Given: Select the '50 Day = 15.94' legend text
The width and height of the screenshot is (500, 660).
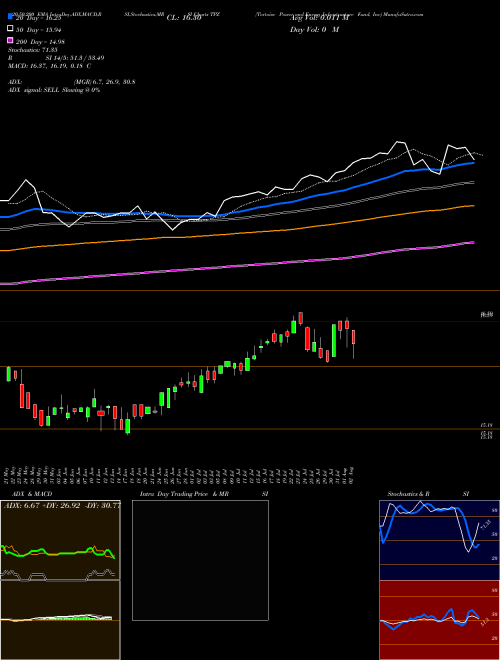Looking at the screenshot, I should pos(38,30).
